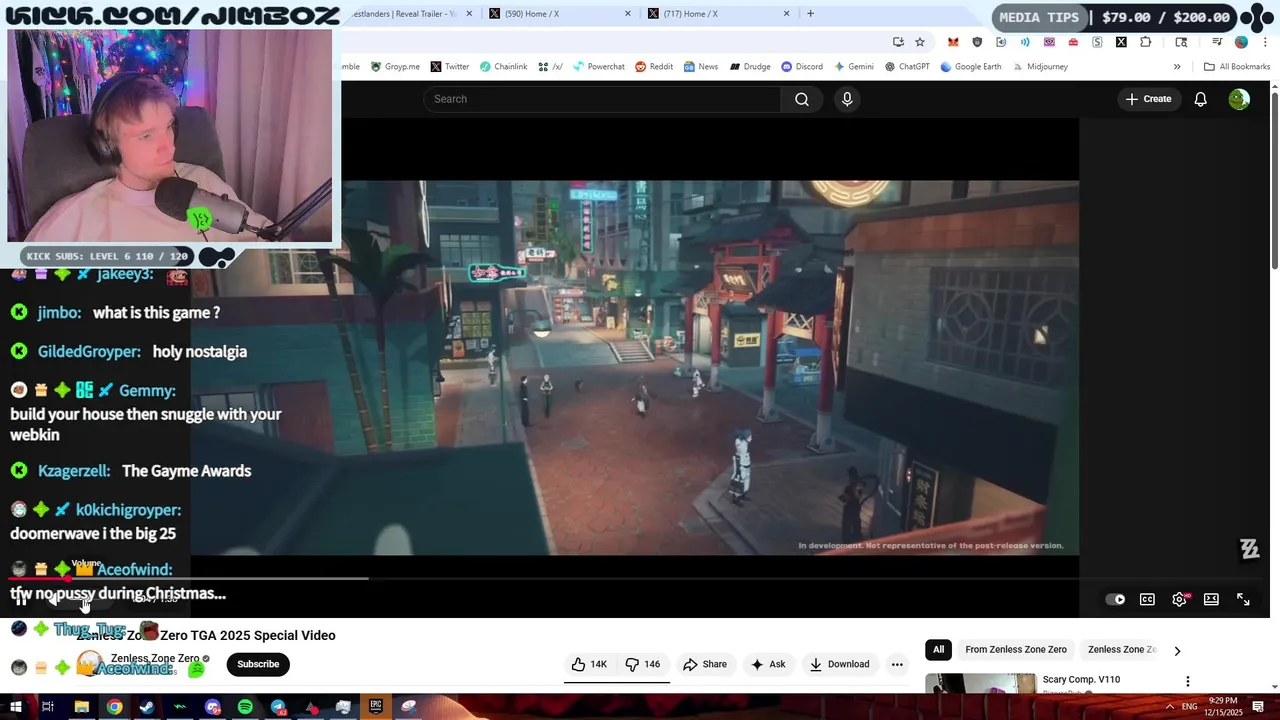Open Task View on the taskbar
The image size is (1280, 720).
(47, 707)
